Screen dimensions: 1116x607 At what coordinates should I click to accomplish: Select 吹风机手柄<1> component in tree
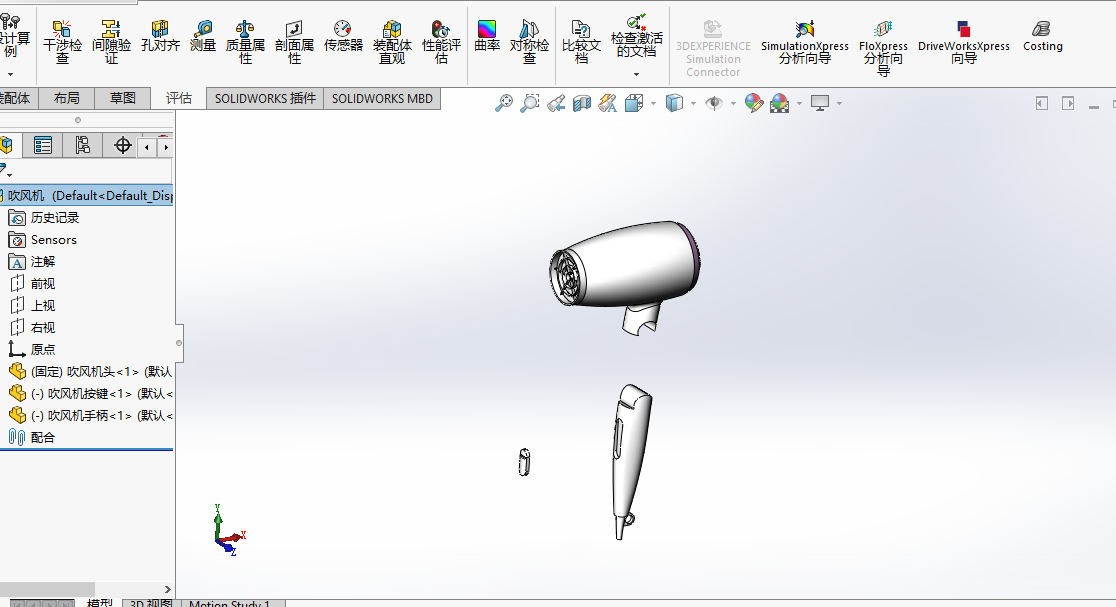(x=90, y=416)
